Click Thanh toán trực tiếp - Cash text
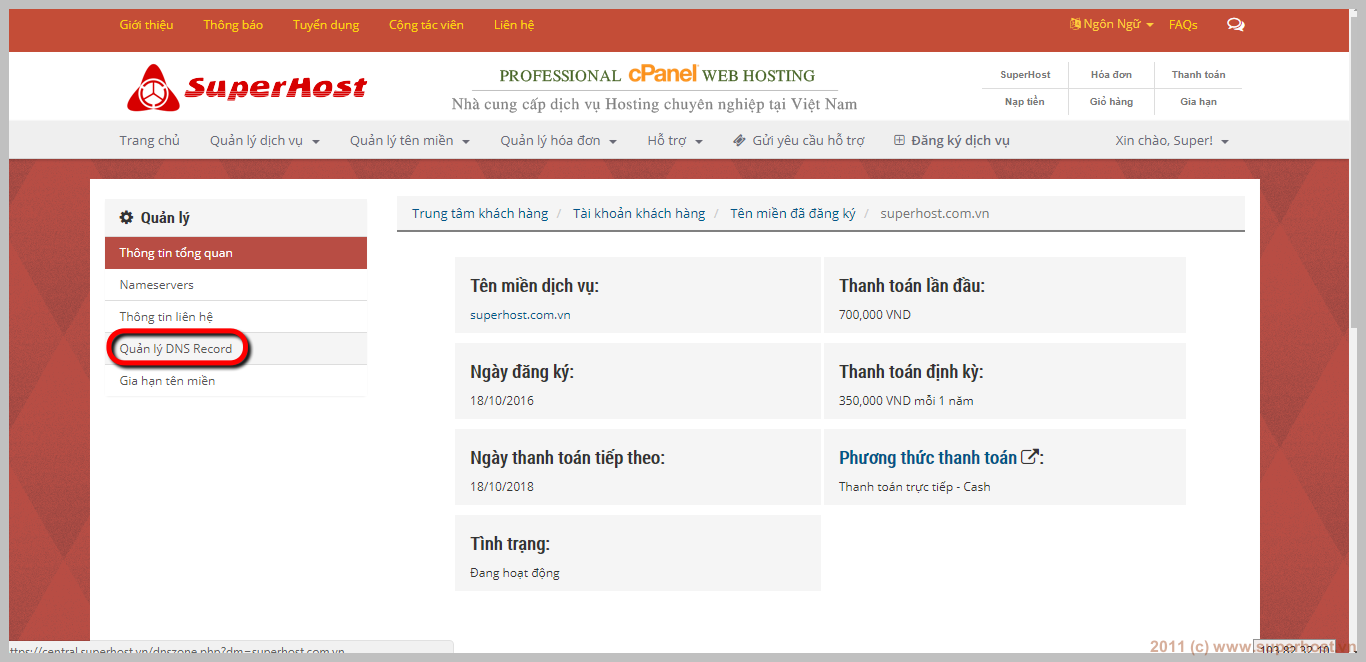Screen dimensions: 1366x662 (915, 487)
